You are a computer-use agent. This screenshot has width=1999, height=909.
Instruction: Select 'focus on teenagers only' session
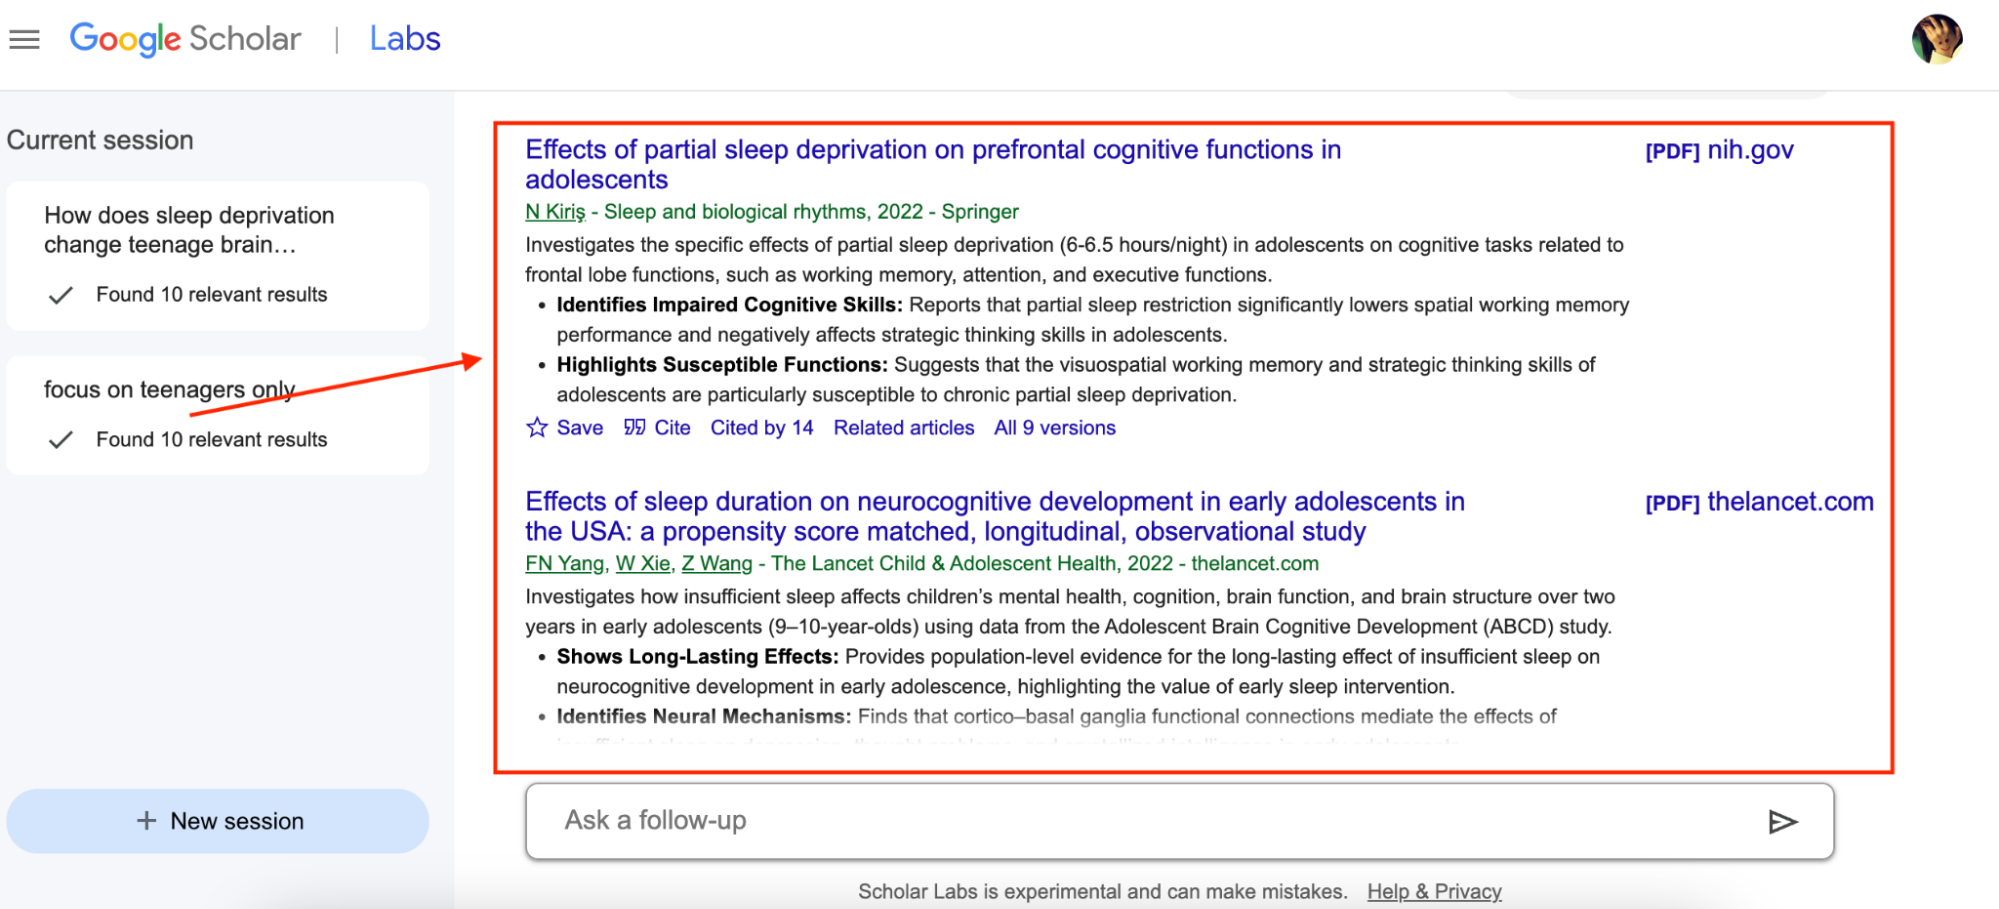click(x=218, y=414)
